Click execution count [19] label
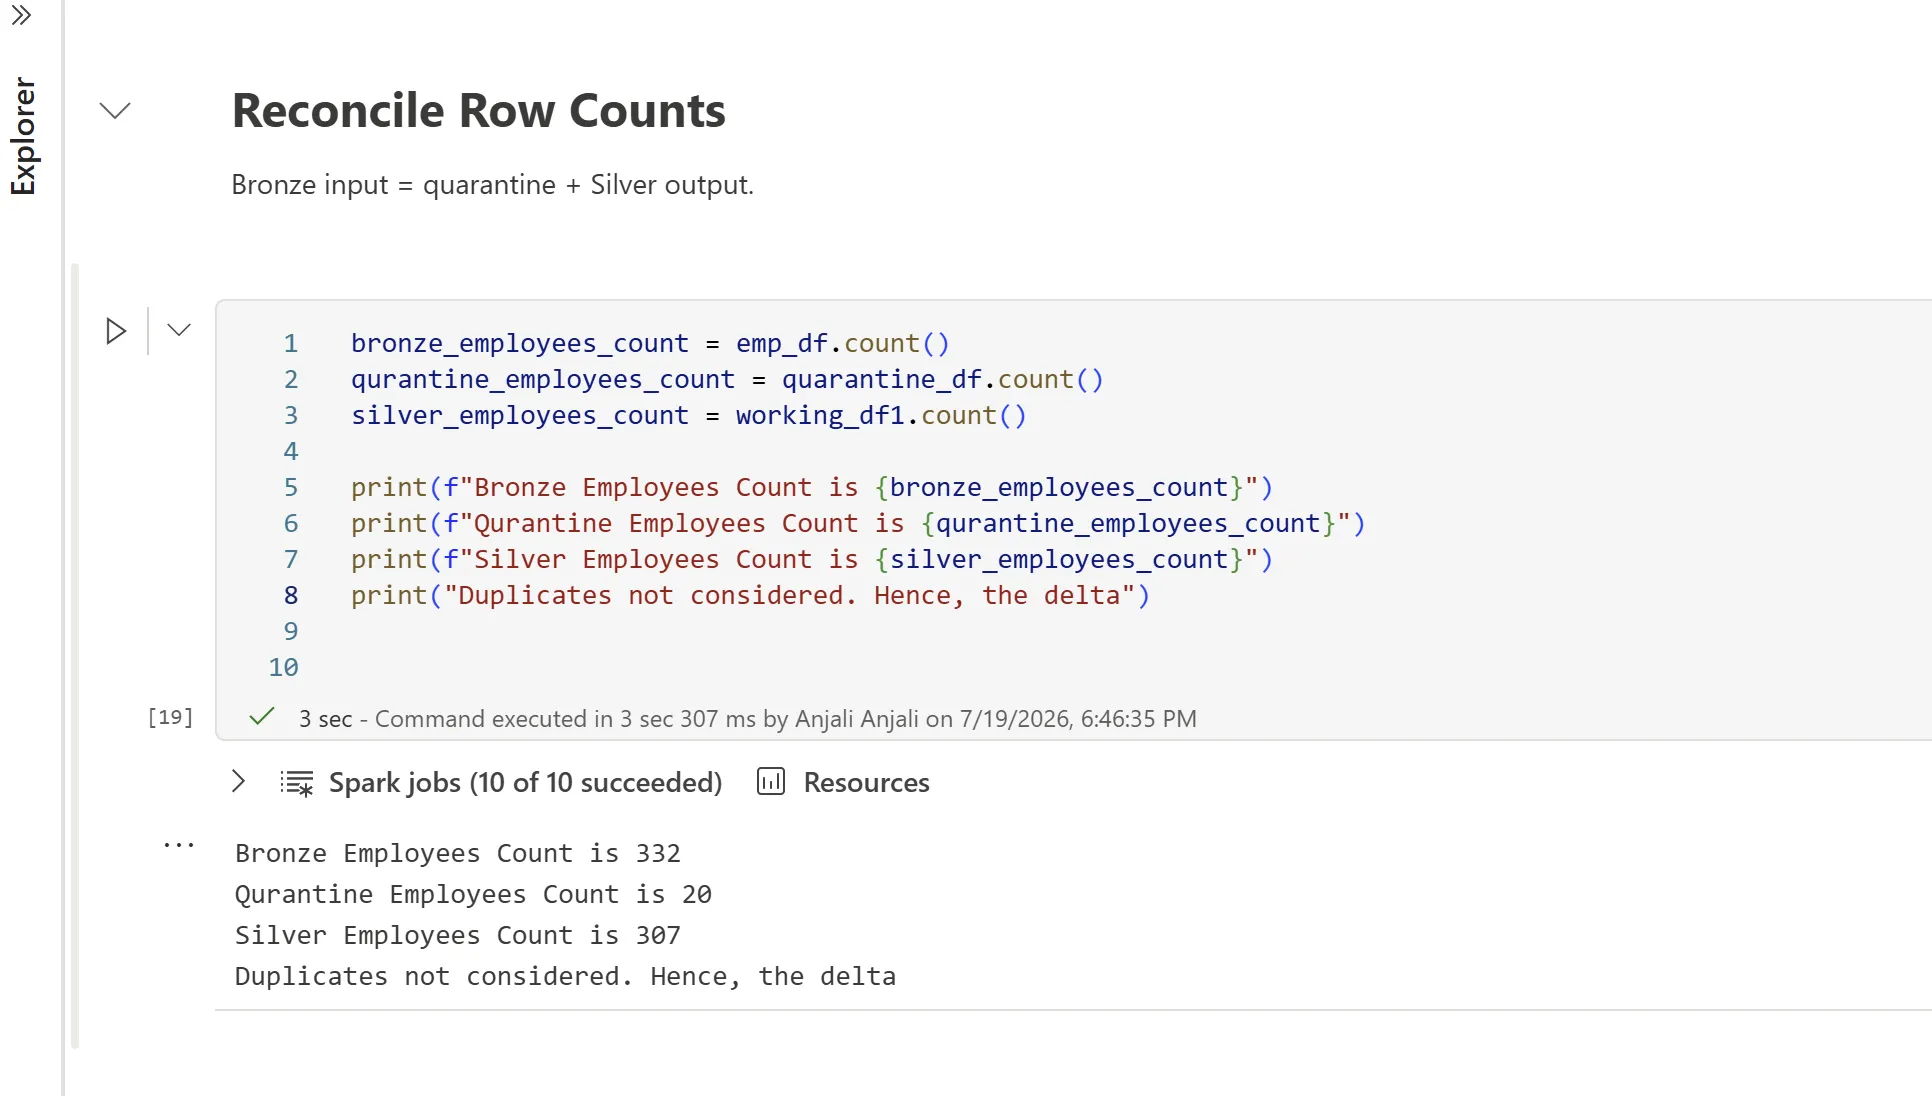1932x1096 pixels. coord(170,717)
